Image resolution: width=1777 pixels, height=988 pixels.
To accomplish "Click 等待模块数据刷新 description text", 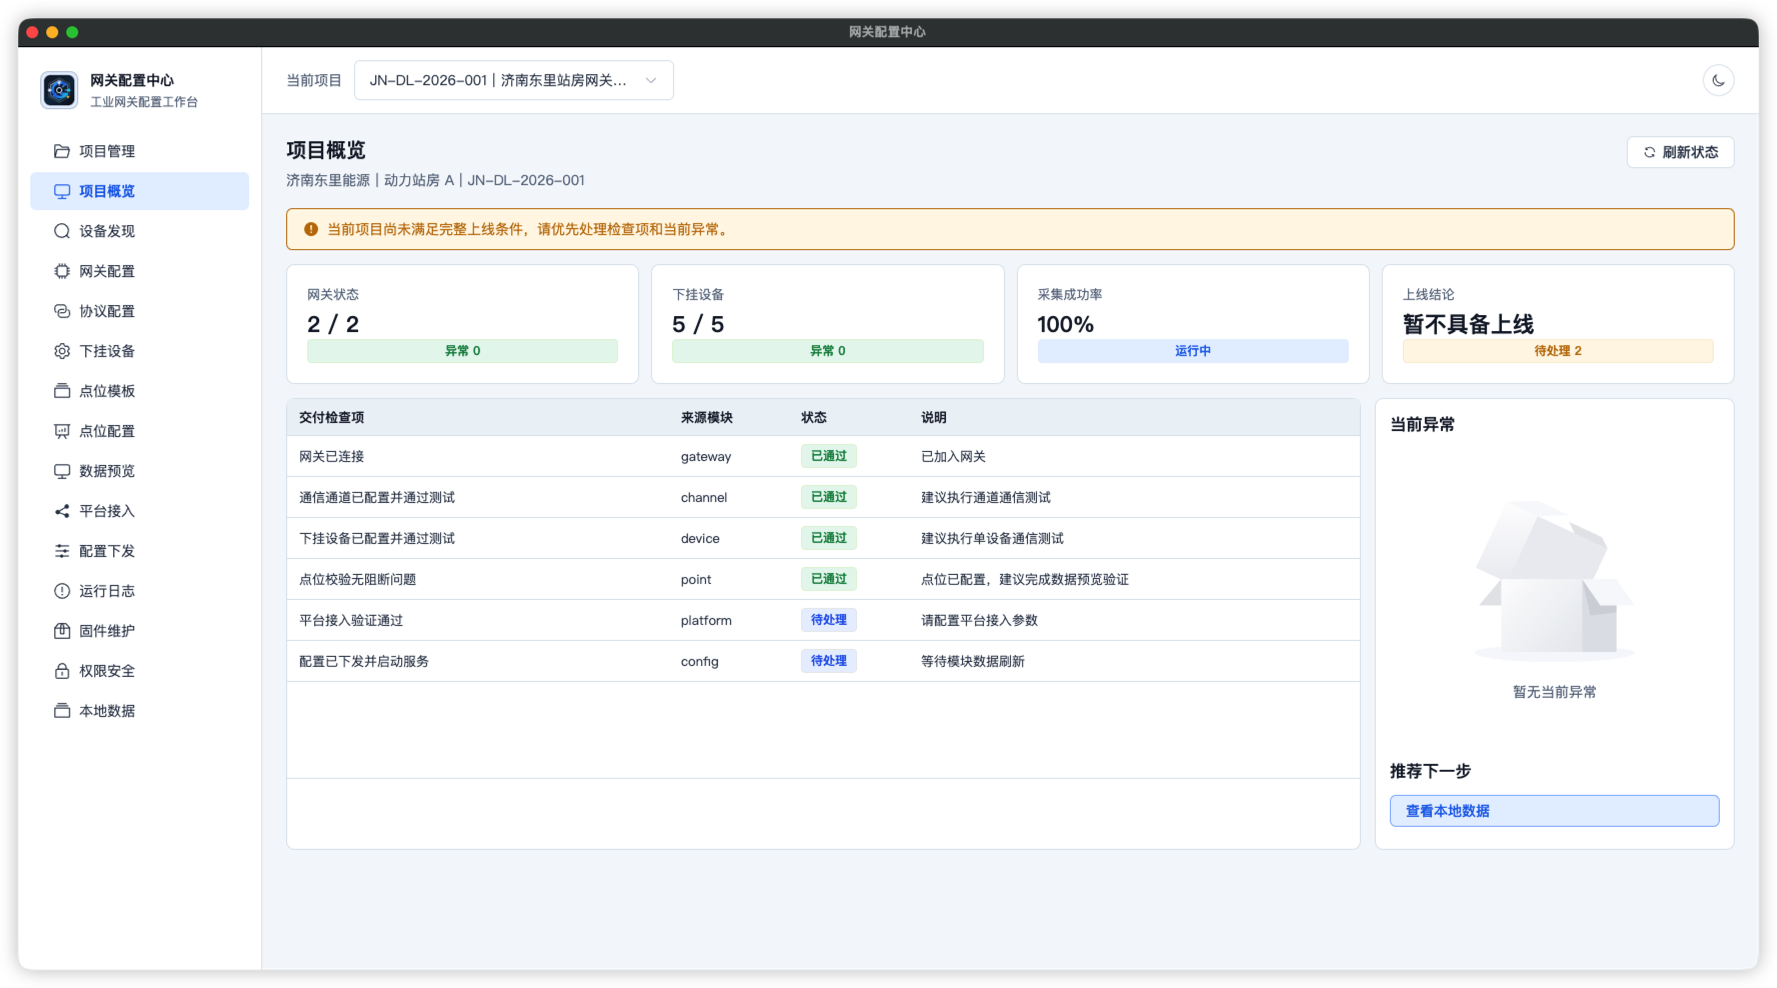I will point(973,661).
